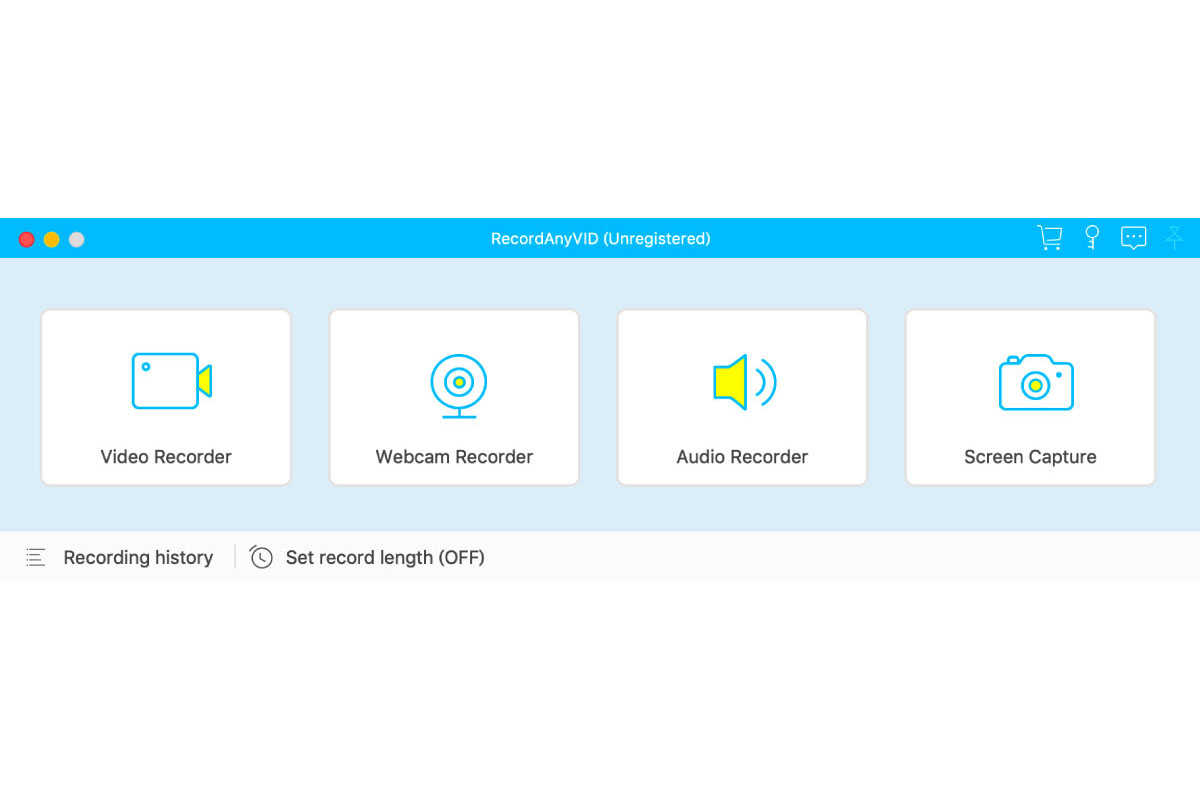Open the feedback chat bubble icon
Image resolution: width=1200 pixels, height=800 pixels.
[1133, 238]
